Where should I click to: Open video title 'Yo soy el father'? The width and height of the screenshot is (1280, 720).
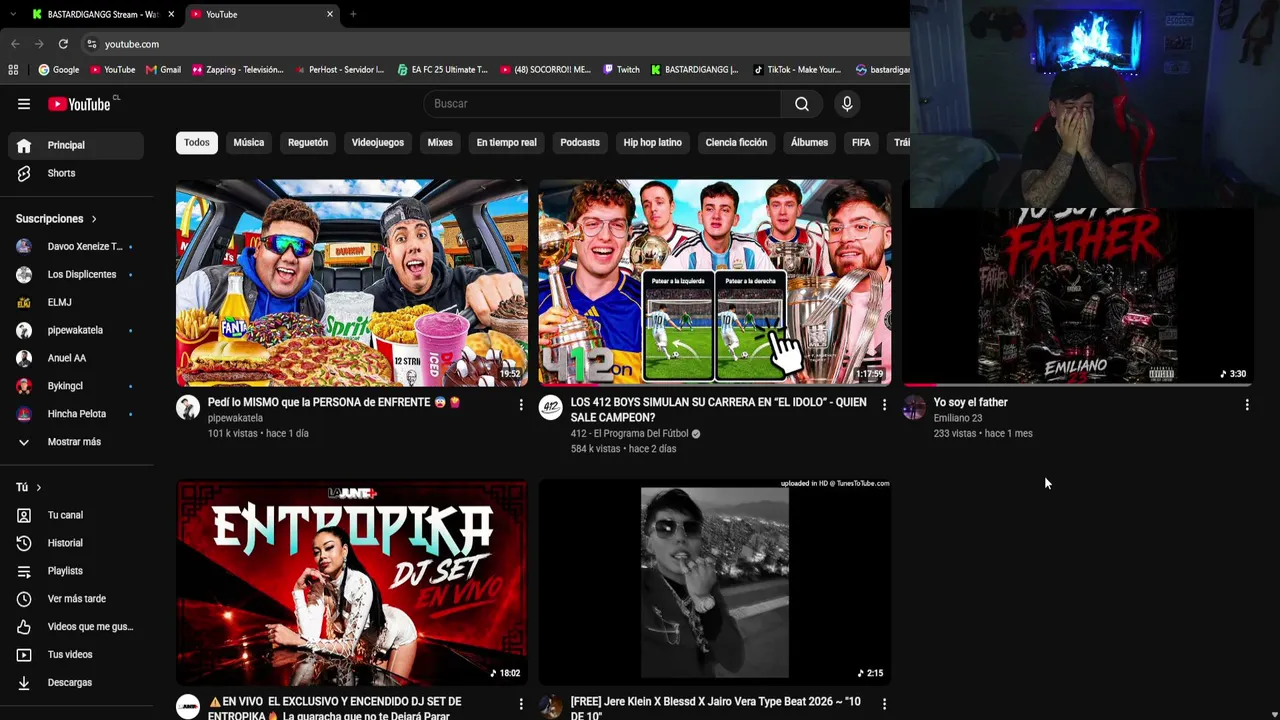tap(970, 402)
